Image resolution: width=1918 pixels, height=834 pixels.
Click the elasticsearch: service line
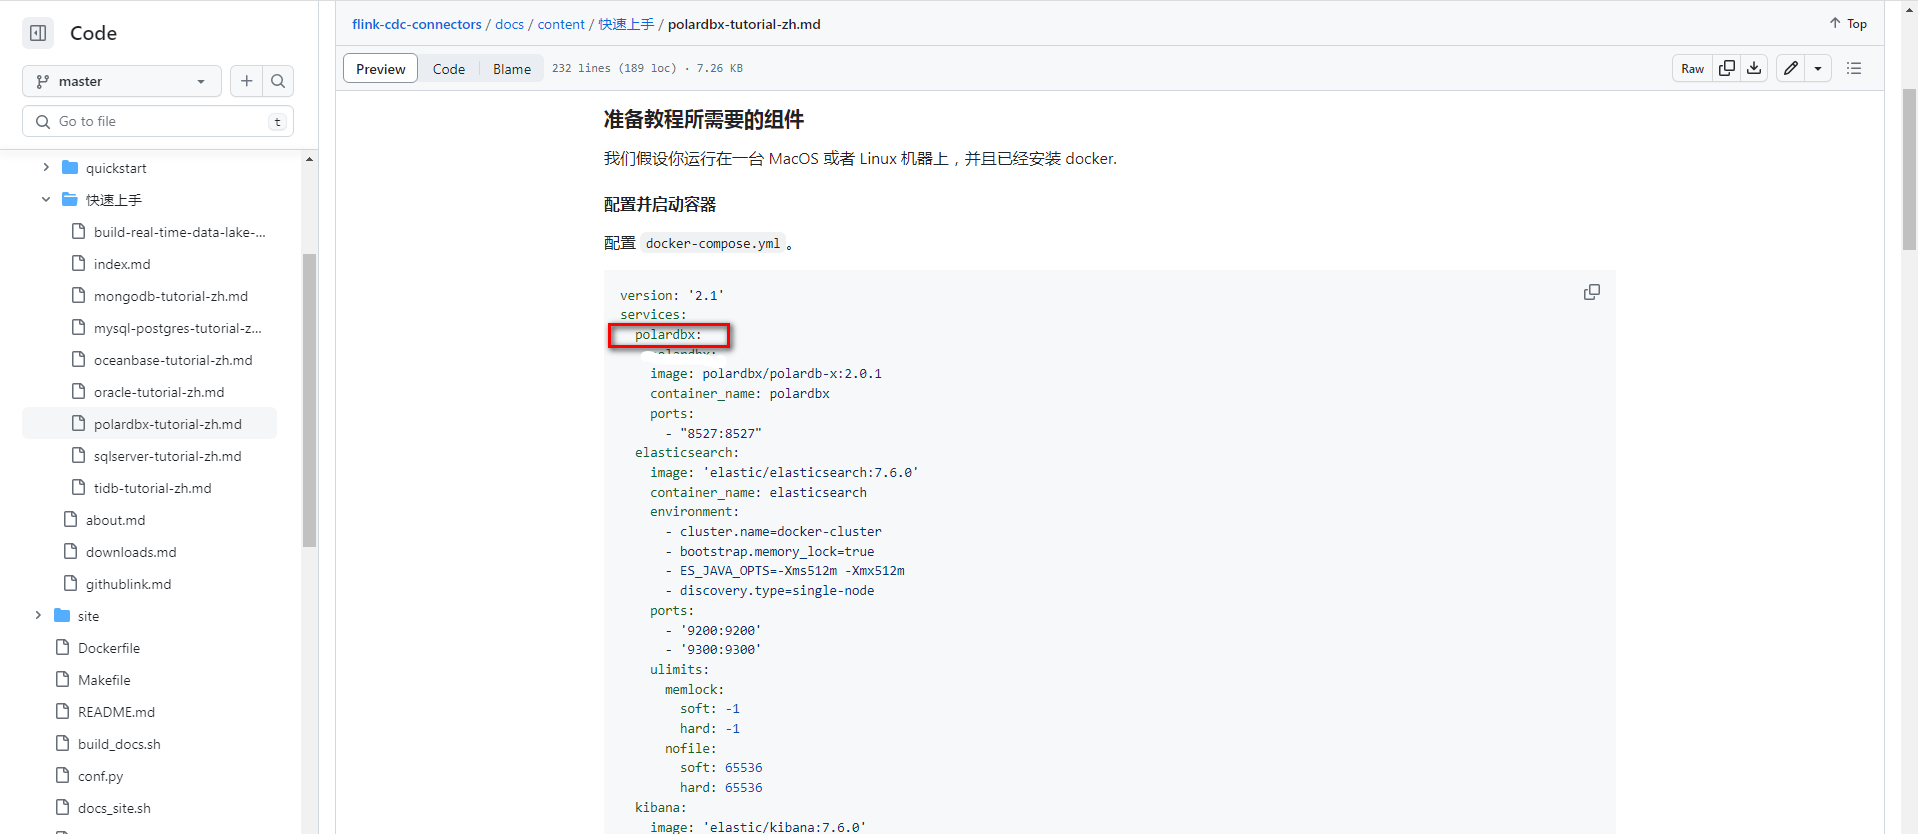pos(687,453)
